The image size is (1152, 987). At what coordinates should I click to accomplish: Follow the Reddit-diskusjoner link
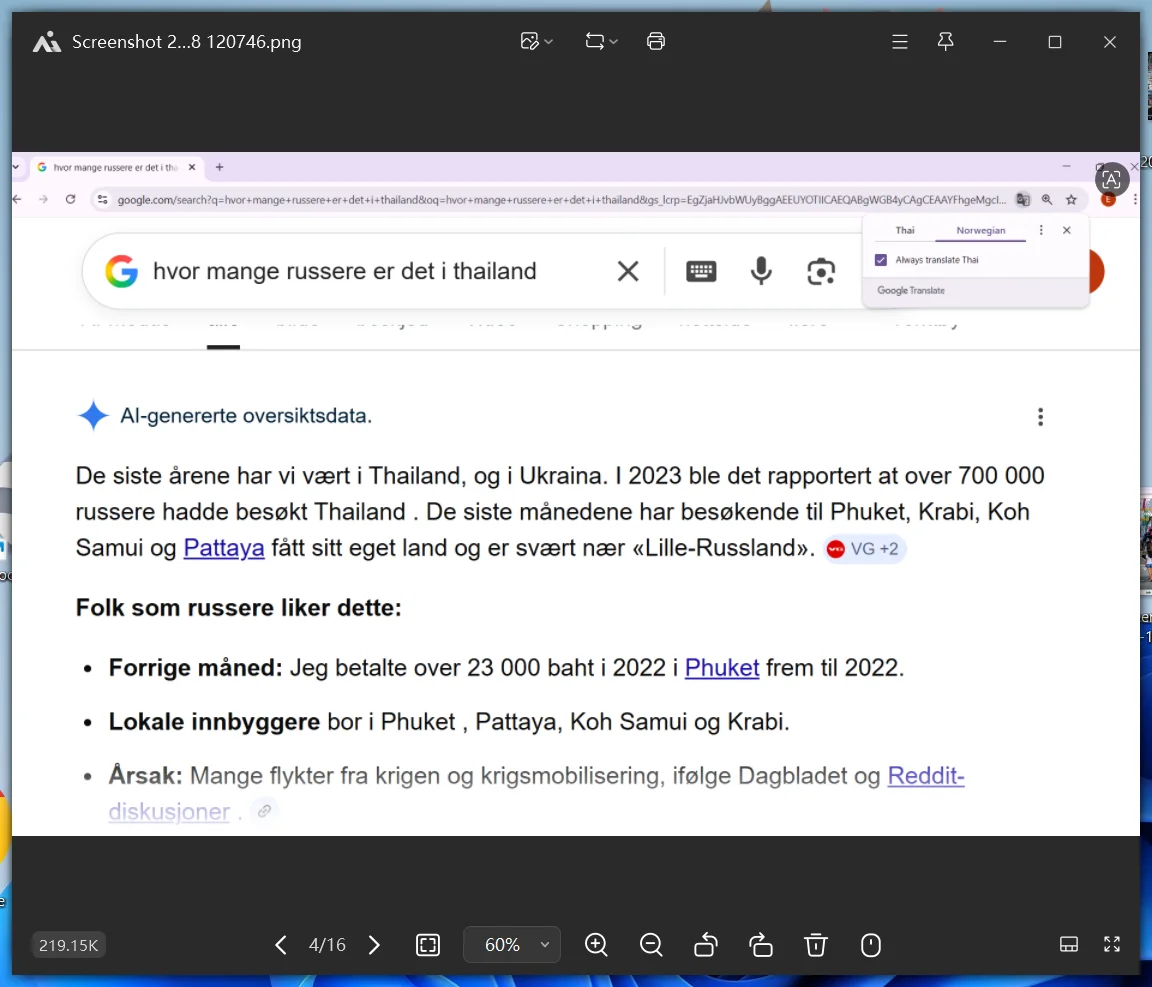[x=169, y=811]
